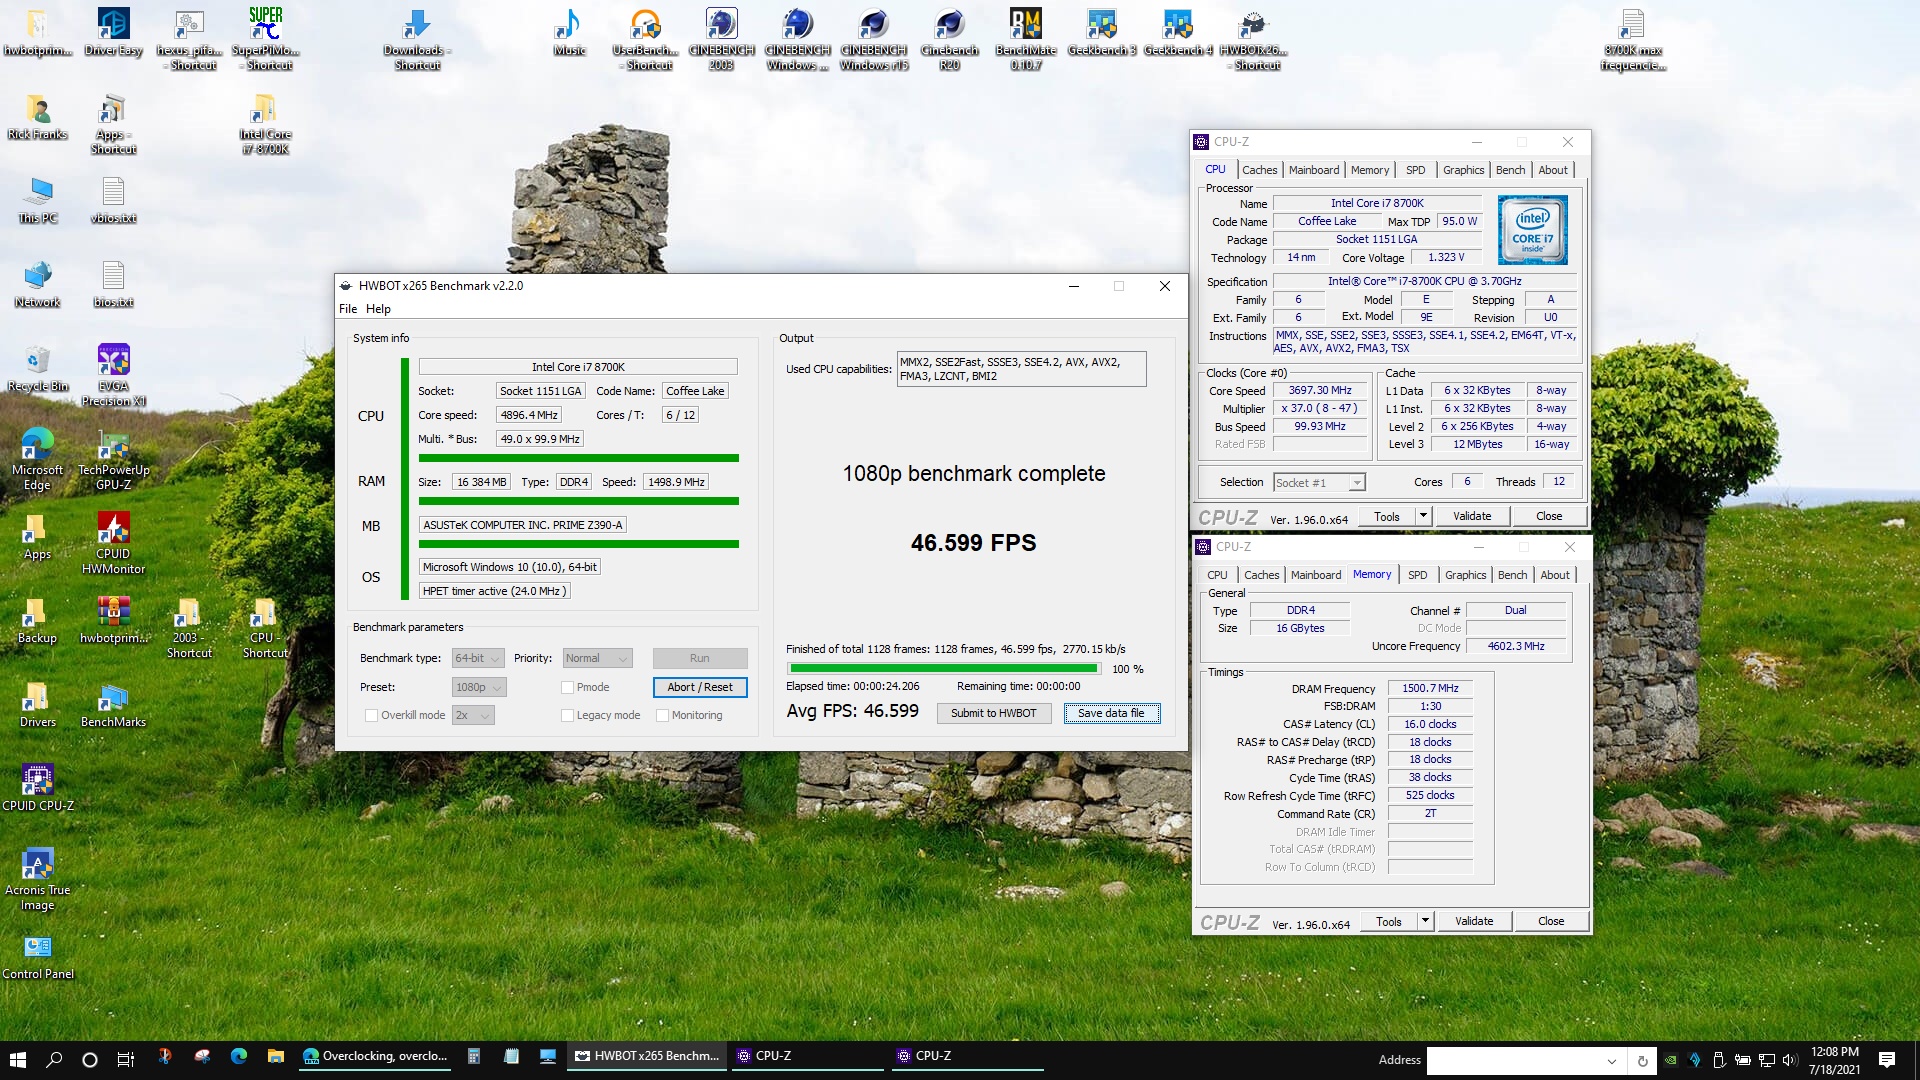
Task: Open the Help menu in HWBOT x265
Action: (378, 309)
